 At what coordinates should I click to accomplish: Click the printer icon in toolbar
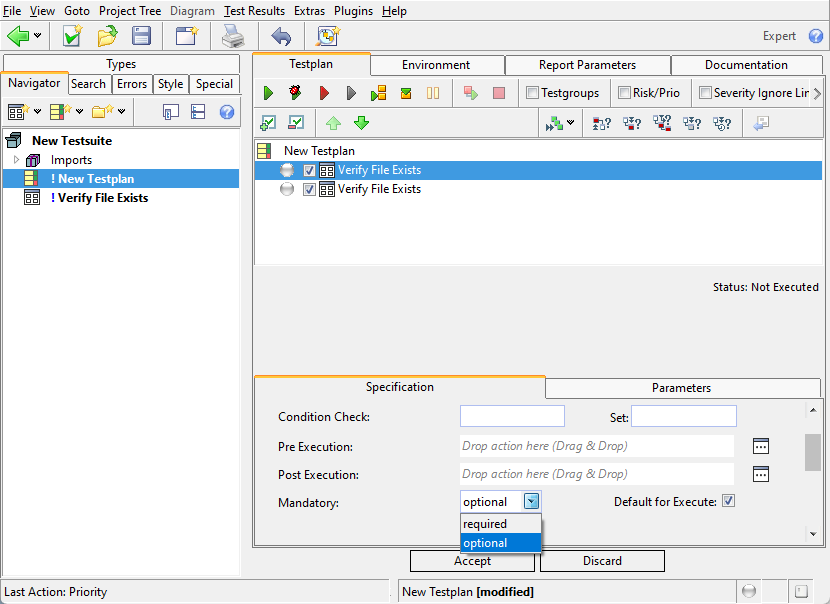232,36
